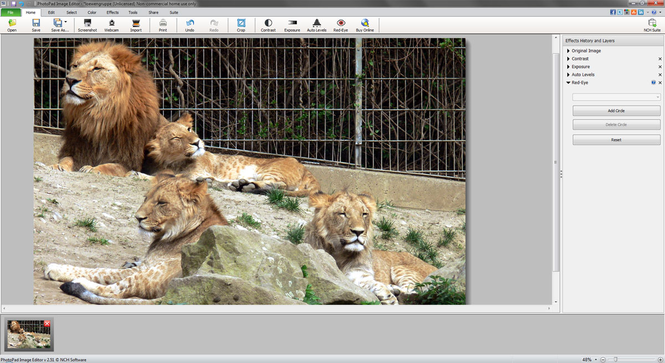The width and height of the screenshot is (665, 363).
Task: Select the Crop tool
Action: 241,25
